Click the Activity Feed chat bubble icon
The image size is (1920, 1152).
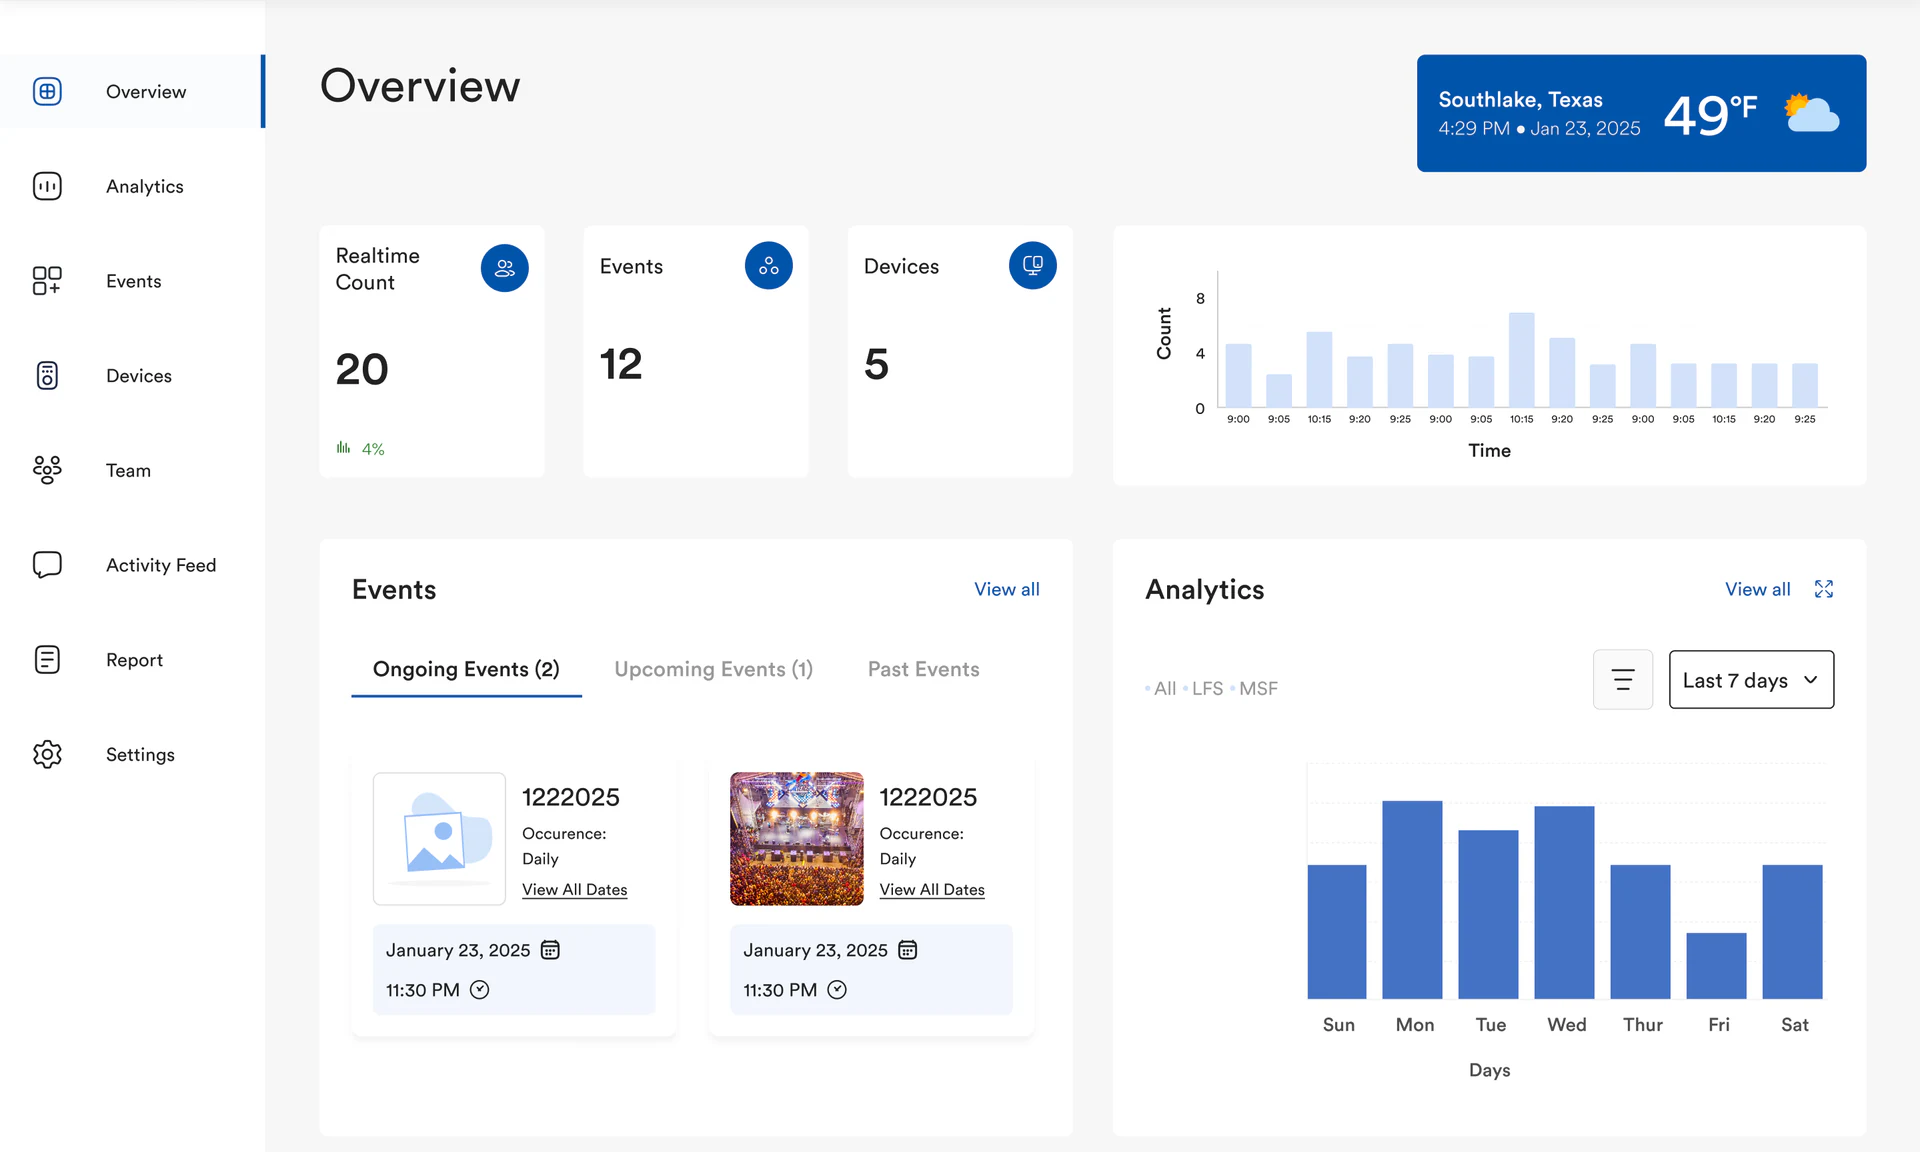pos(47,565)
